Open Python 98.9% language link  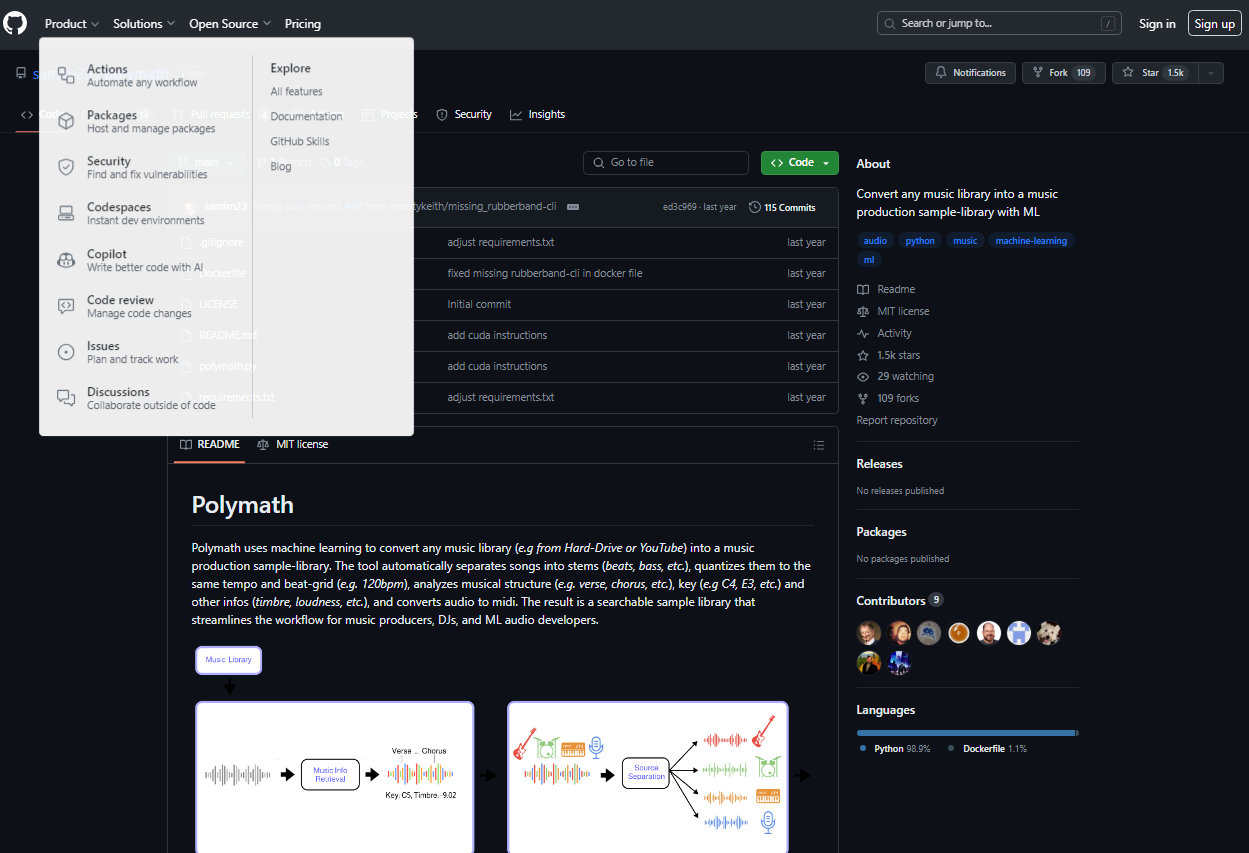point(895,748)
